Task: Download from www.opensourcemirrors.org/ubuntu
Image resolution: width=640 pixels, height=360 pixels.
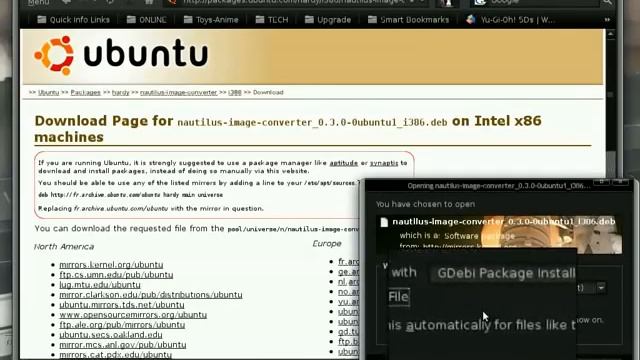Action: 133,315
